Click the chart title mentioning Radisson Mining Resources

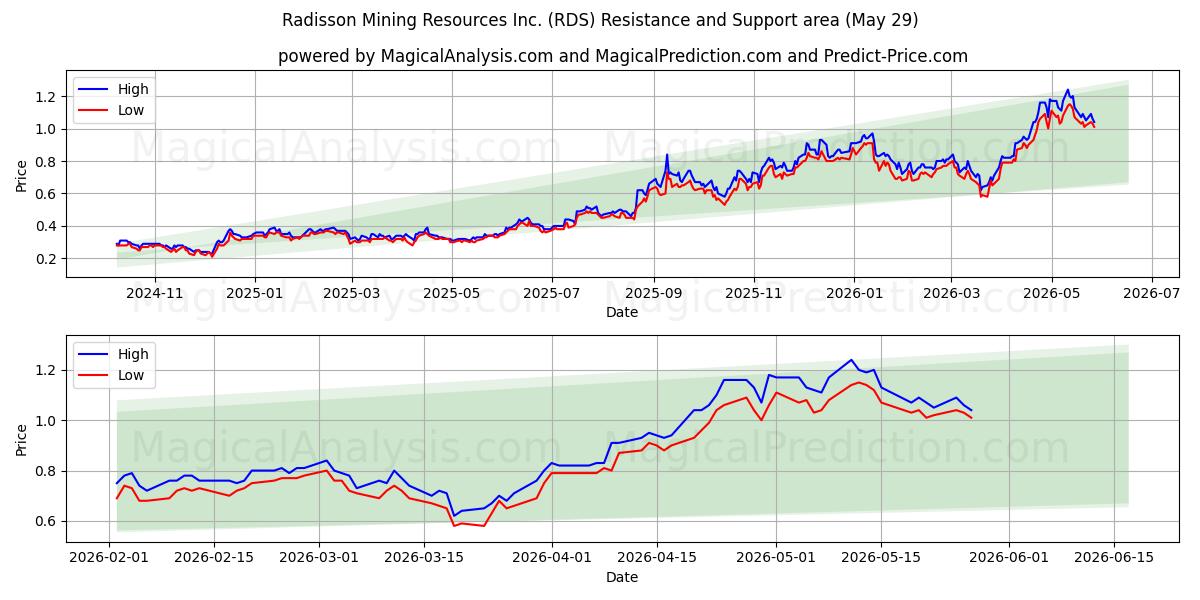(x=600, y=20)
